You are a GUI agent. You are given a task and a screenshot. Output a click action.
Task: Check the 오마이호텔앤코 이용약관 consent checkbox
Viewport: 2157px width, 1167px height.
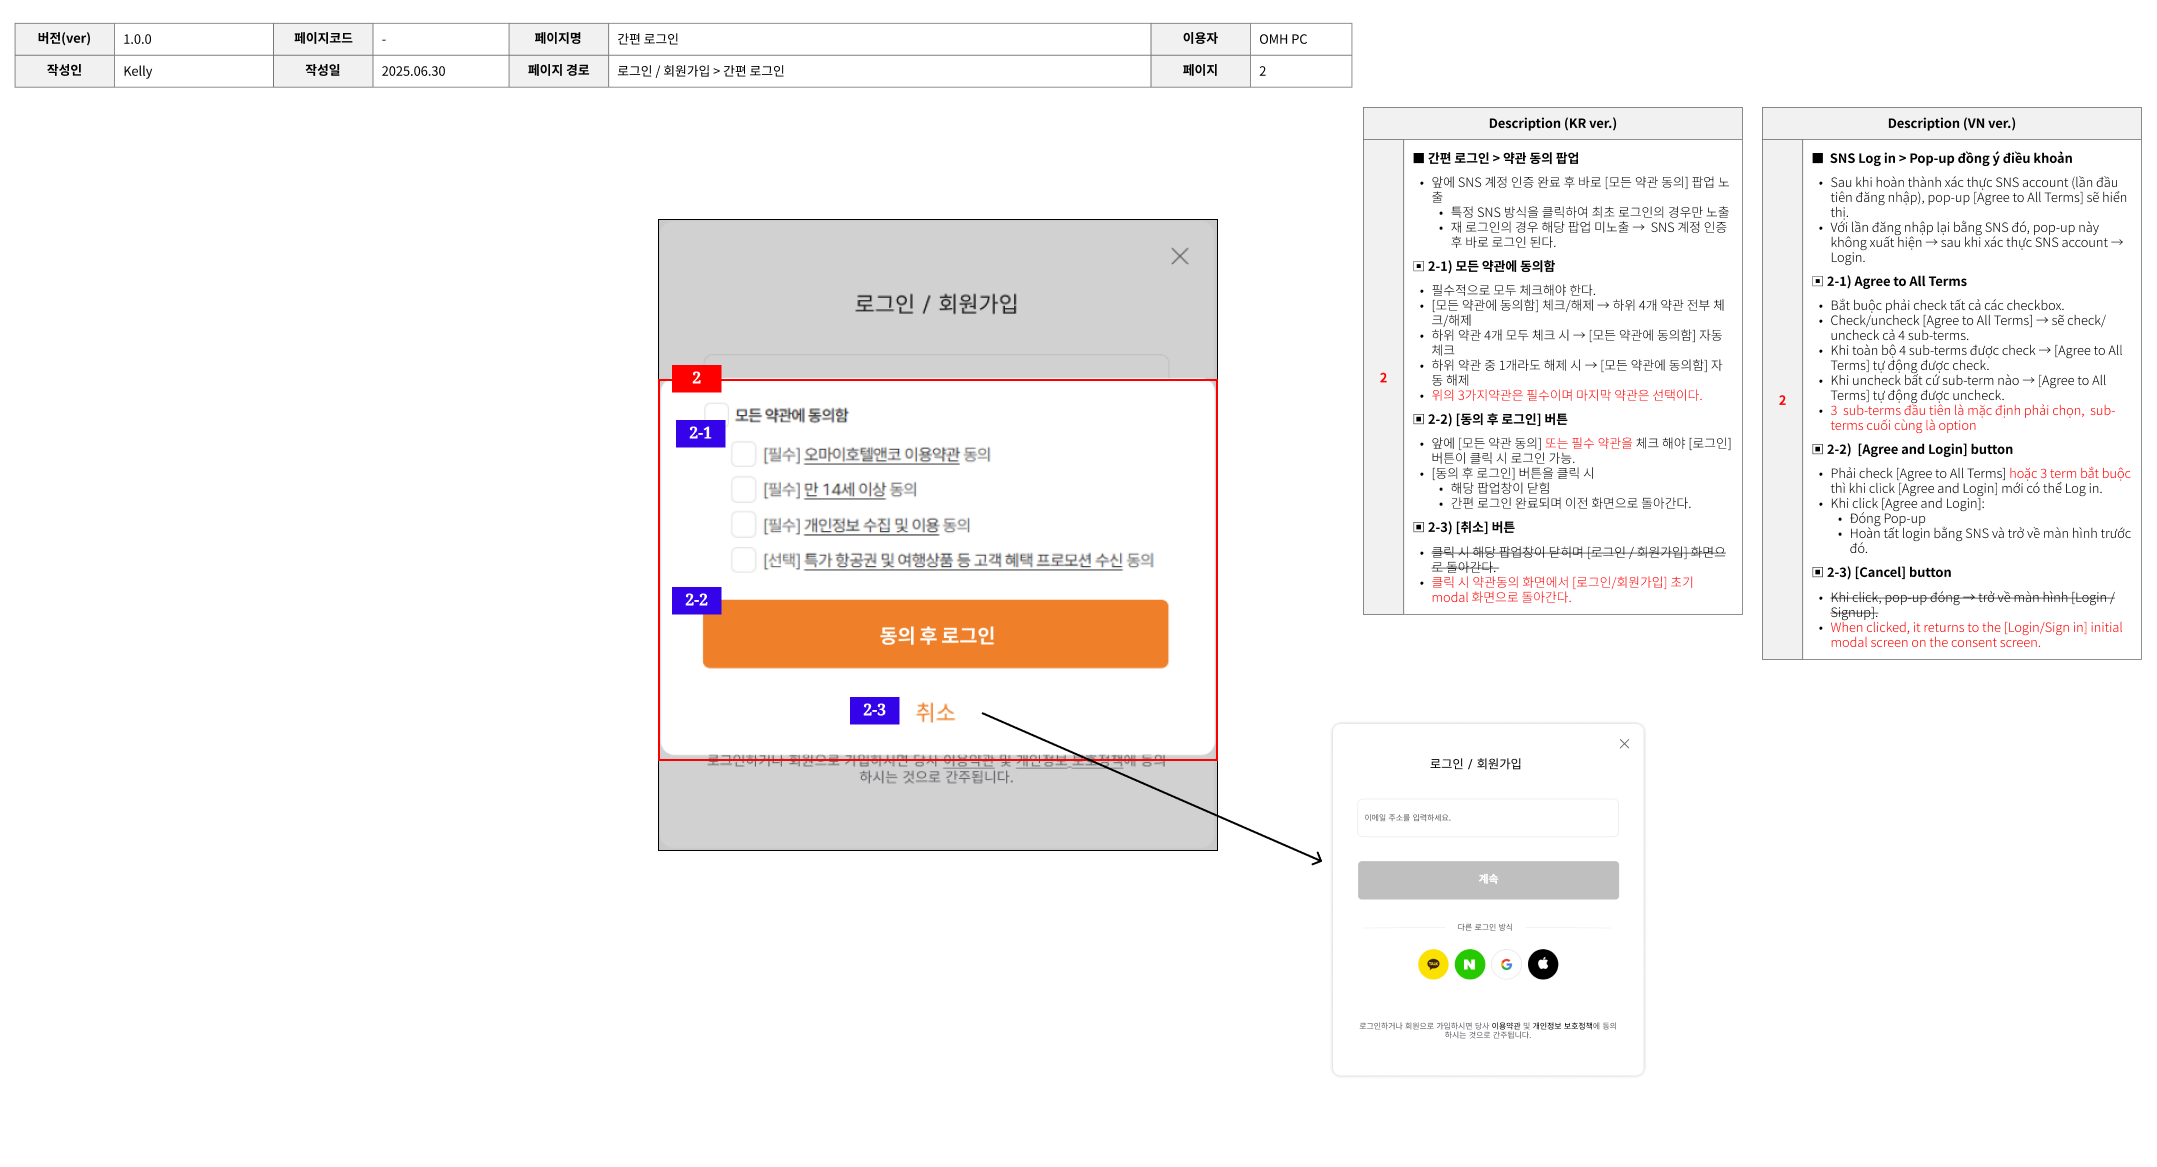(743, 454)
